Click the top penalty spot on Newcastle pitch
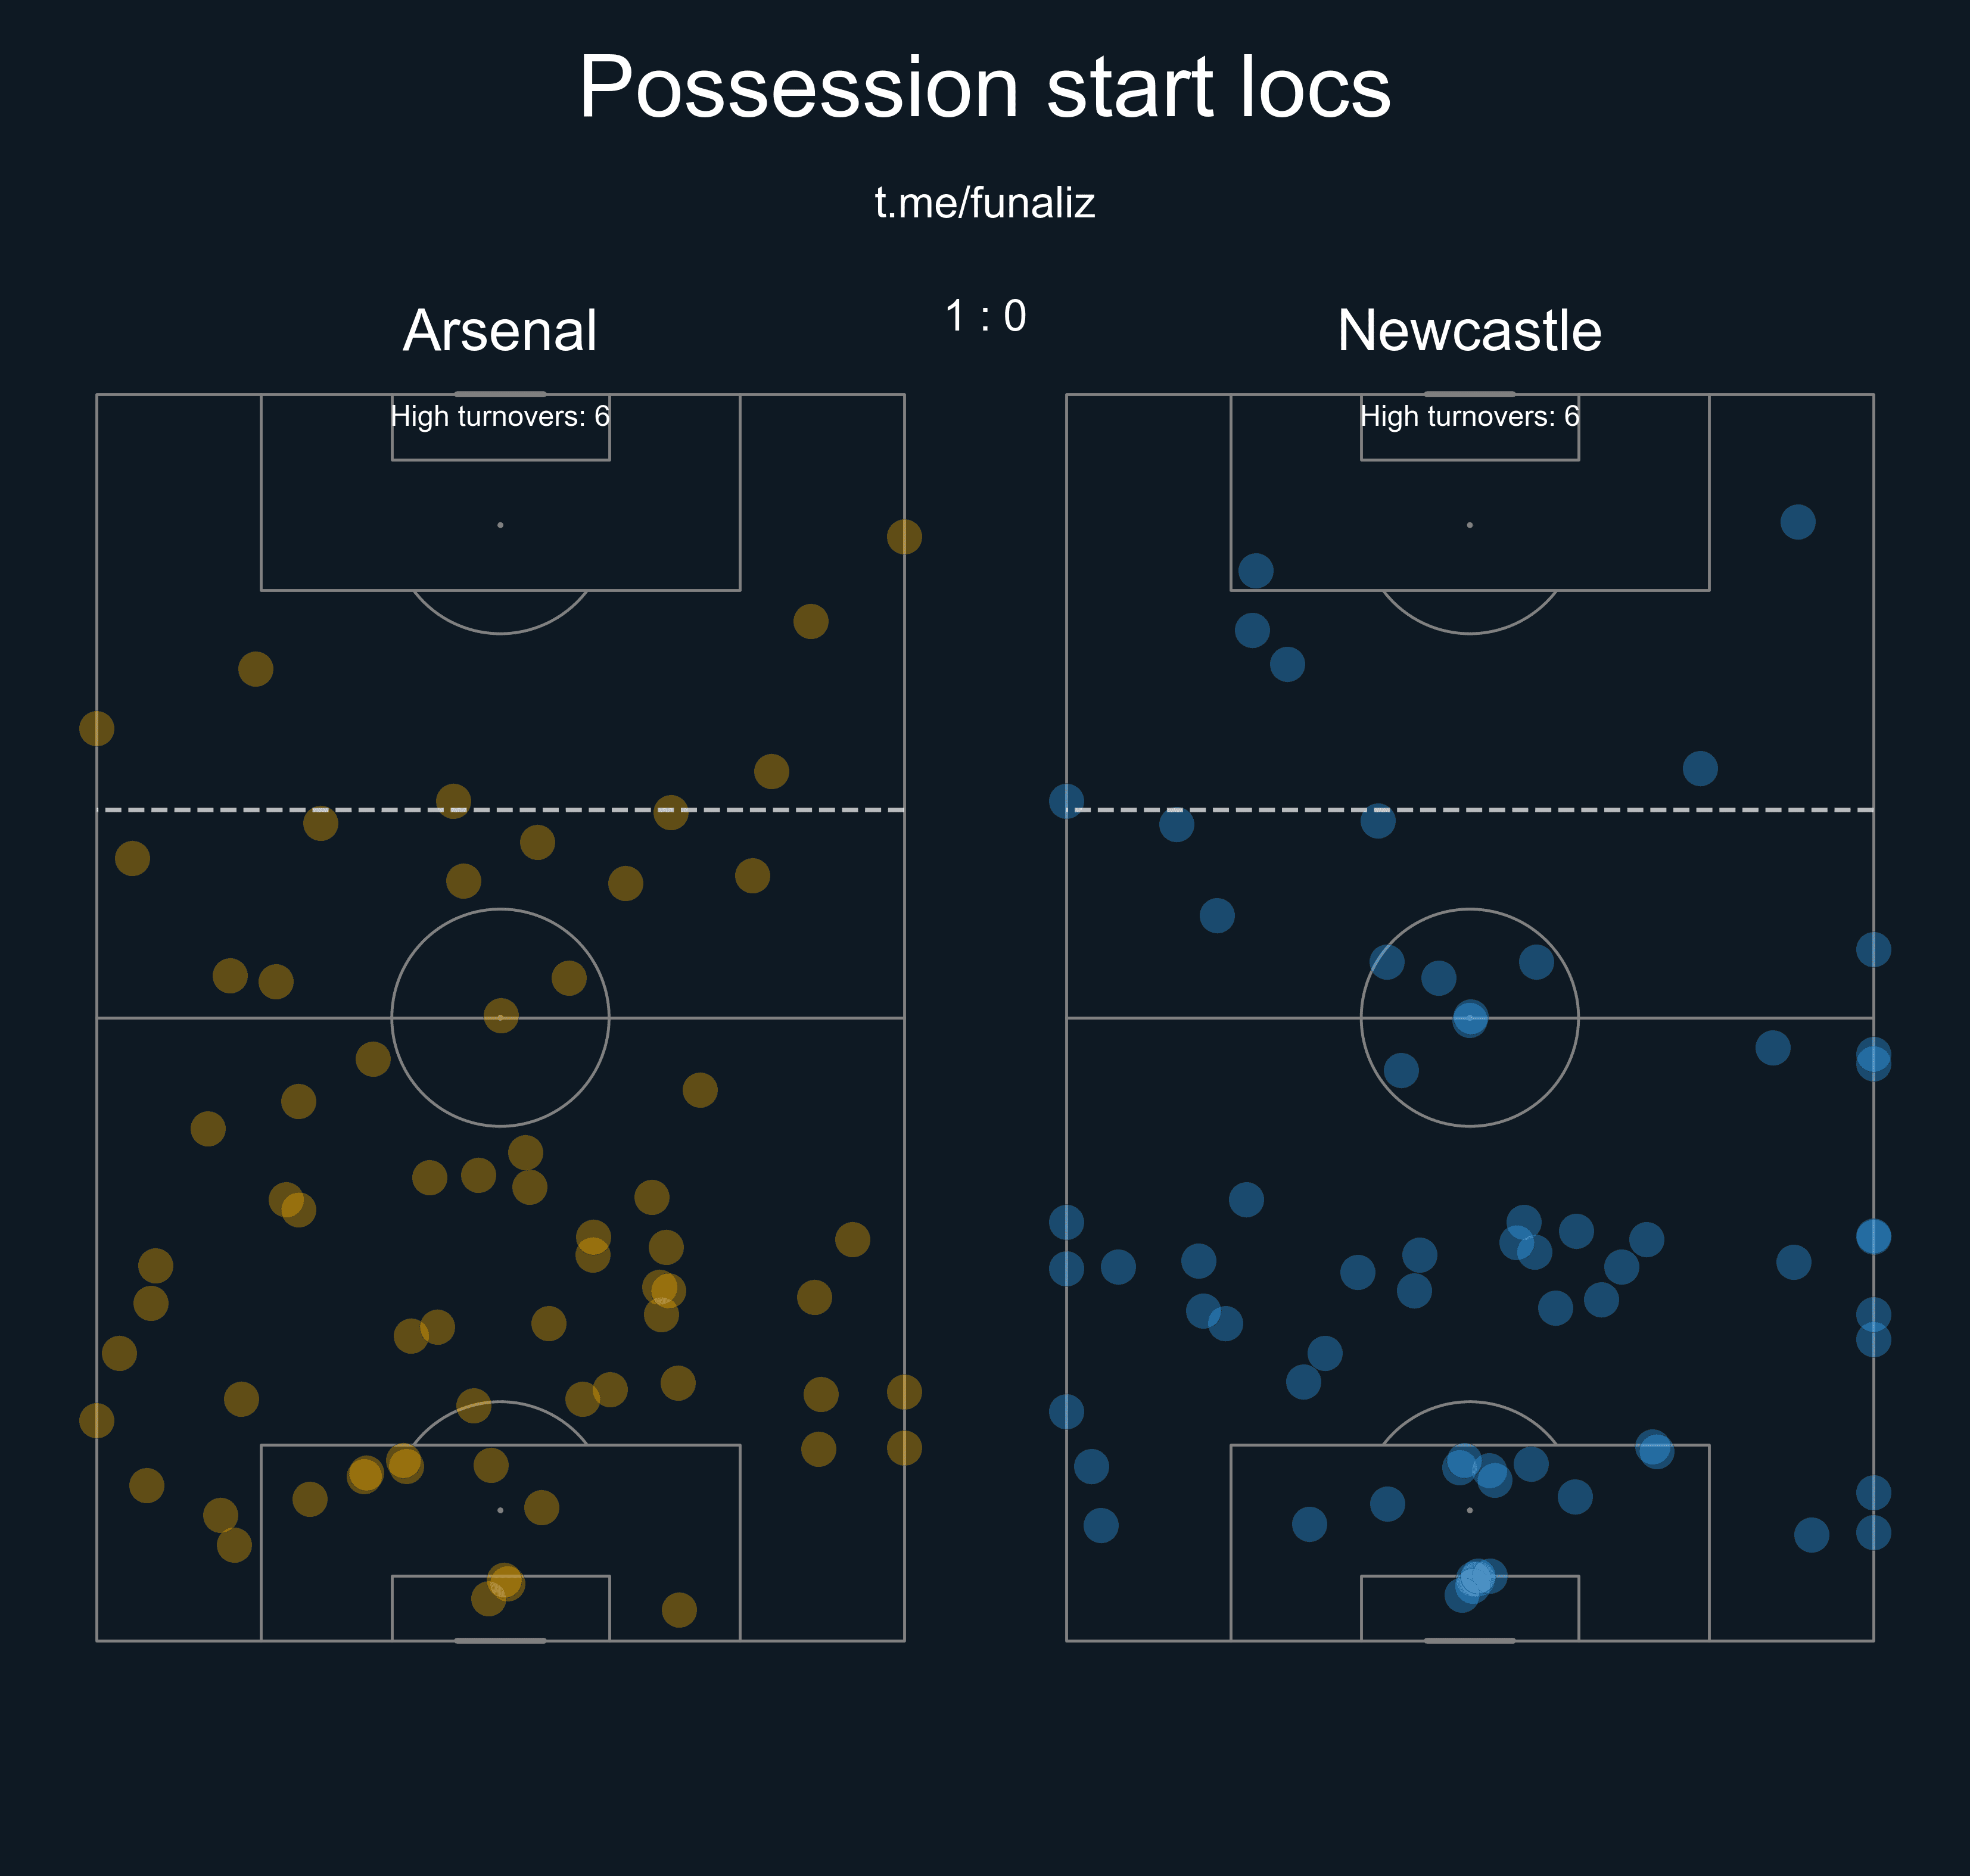The image size is (1970, 1876). 1469,525
